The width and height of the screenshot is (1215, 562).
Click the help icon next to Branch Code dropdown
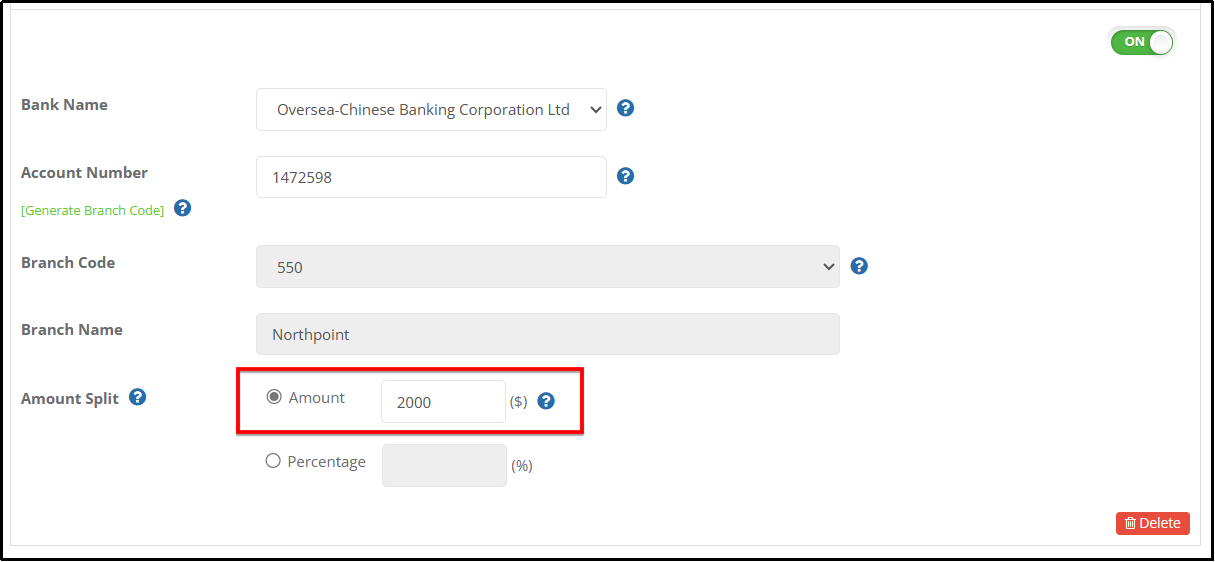859,266
